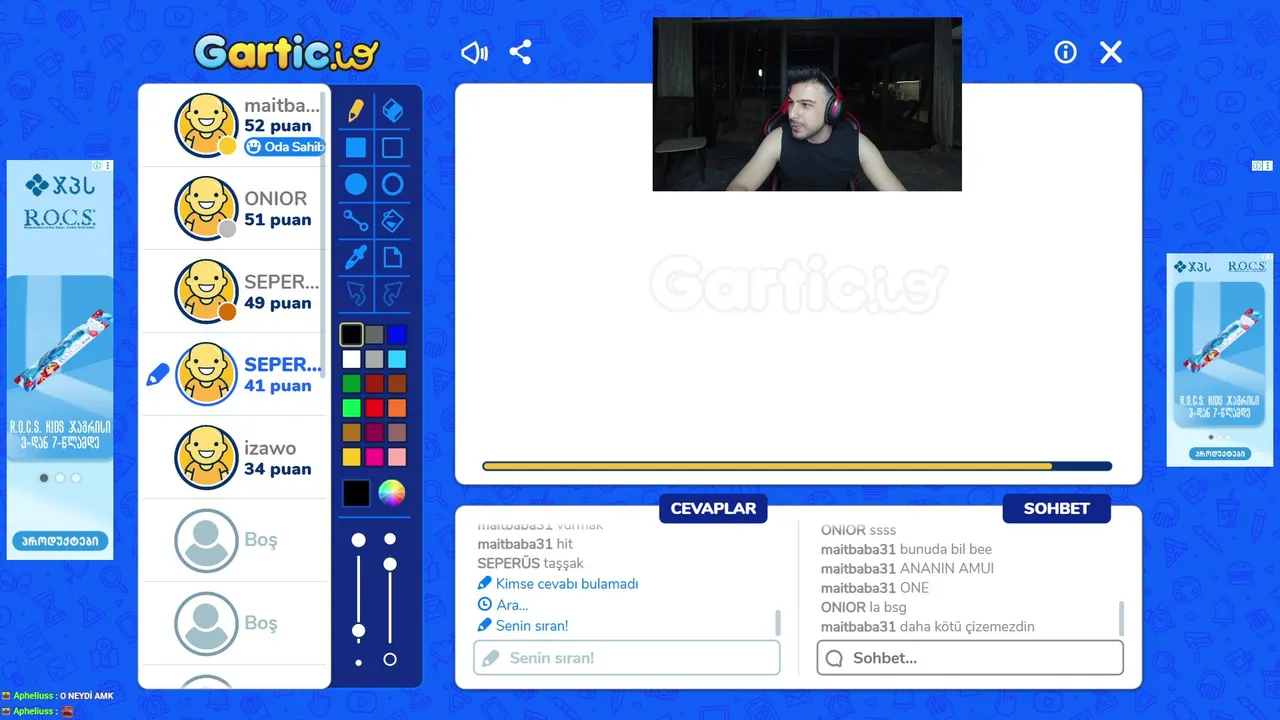This screenshot has width=1280, height=720.
Task: Select the light gray color swatch
Action: click(x=374, y=359)
